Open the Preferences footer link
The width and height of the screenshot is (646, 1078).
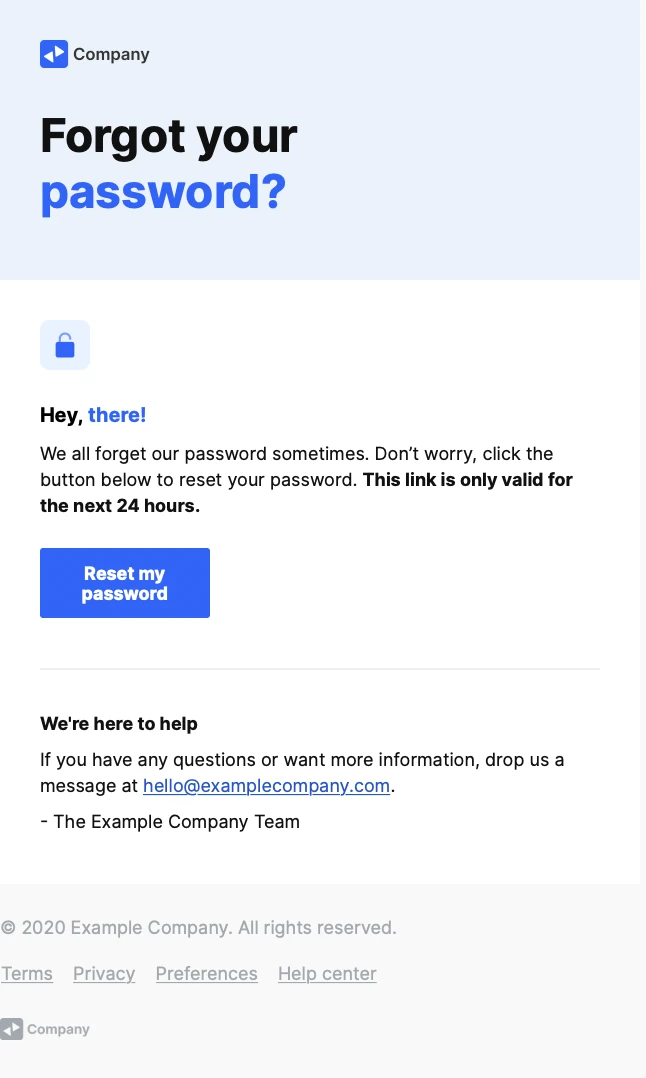(x=206, y=974)
